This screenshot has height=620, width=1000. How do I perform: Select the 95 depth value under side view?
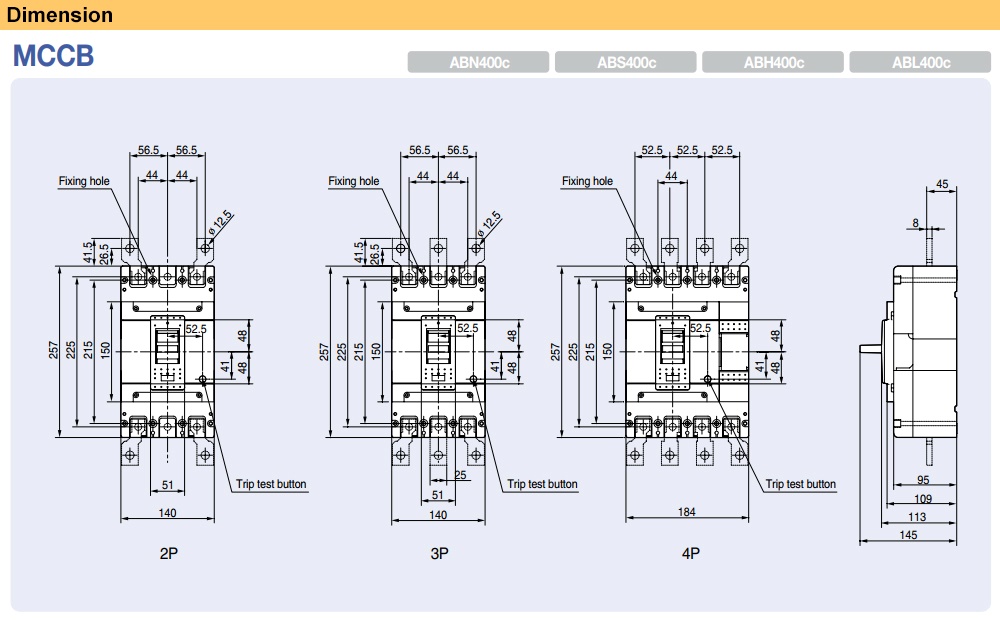[923, 480]
